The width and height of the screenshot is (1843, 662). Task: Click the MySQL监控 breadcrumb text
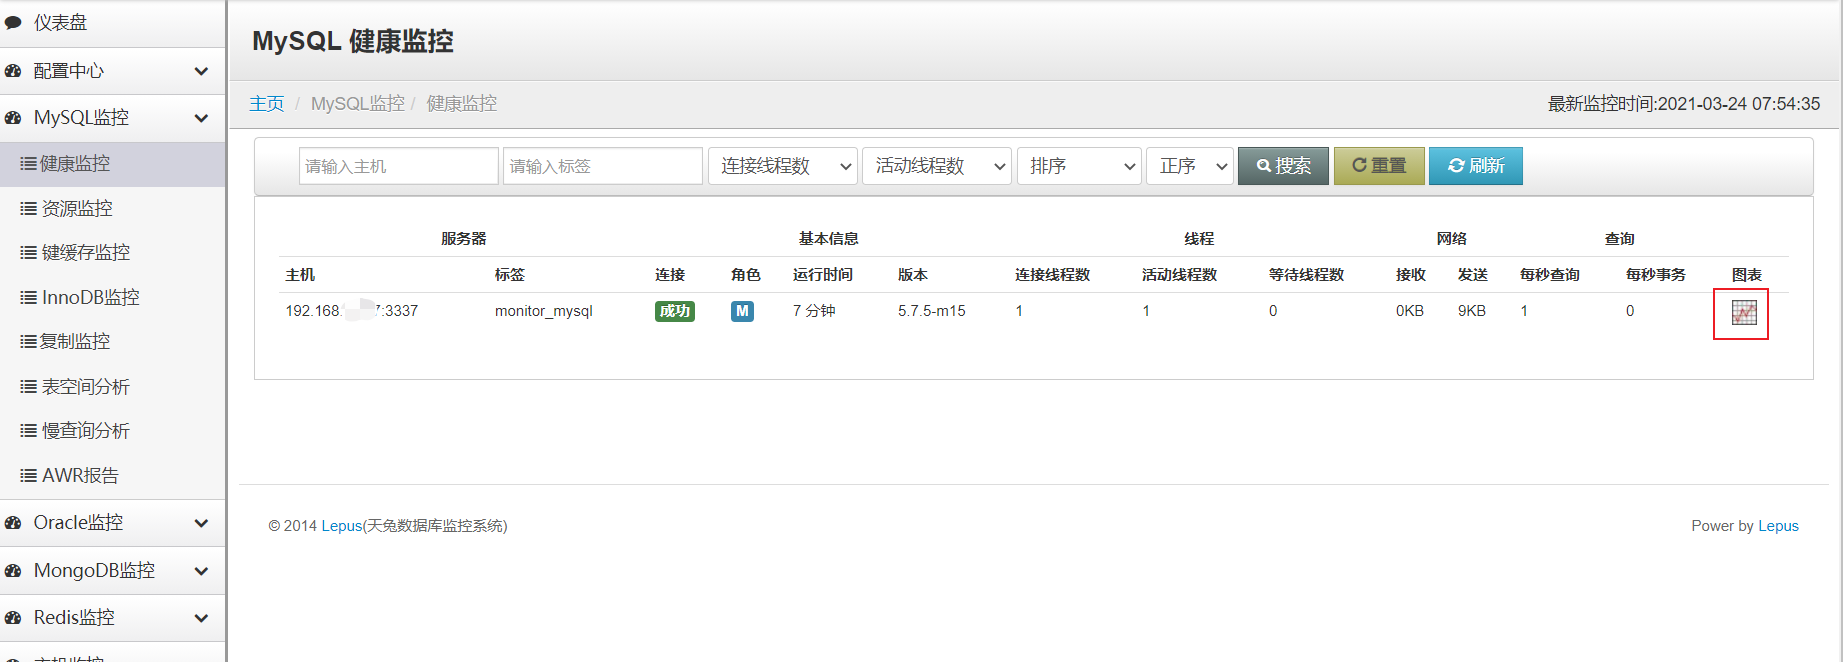pos(358,104)
